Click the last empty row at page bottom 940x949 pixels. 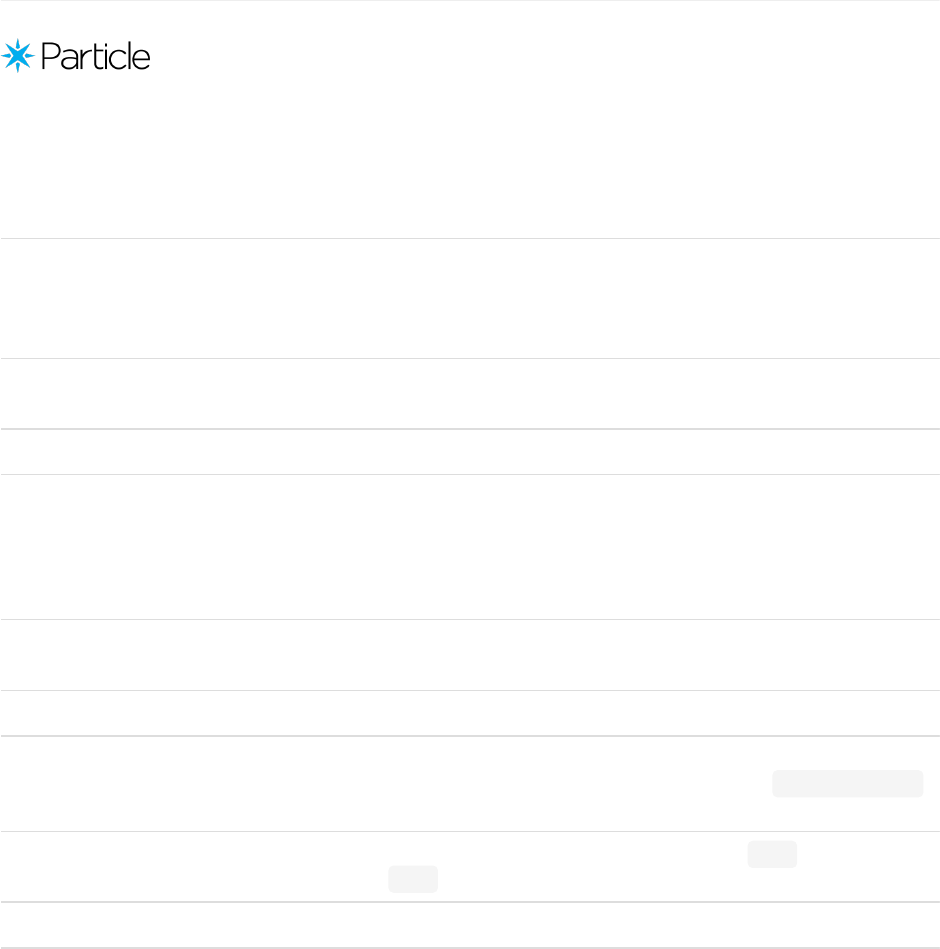coord(470,925)
